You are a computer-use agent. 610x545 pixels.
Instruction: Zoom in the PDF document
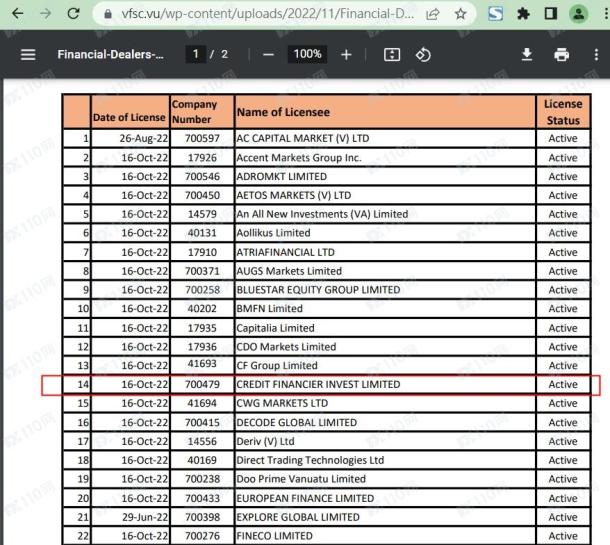346,55
